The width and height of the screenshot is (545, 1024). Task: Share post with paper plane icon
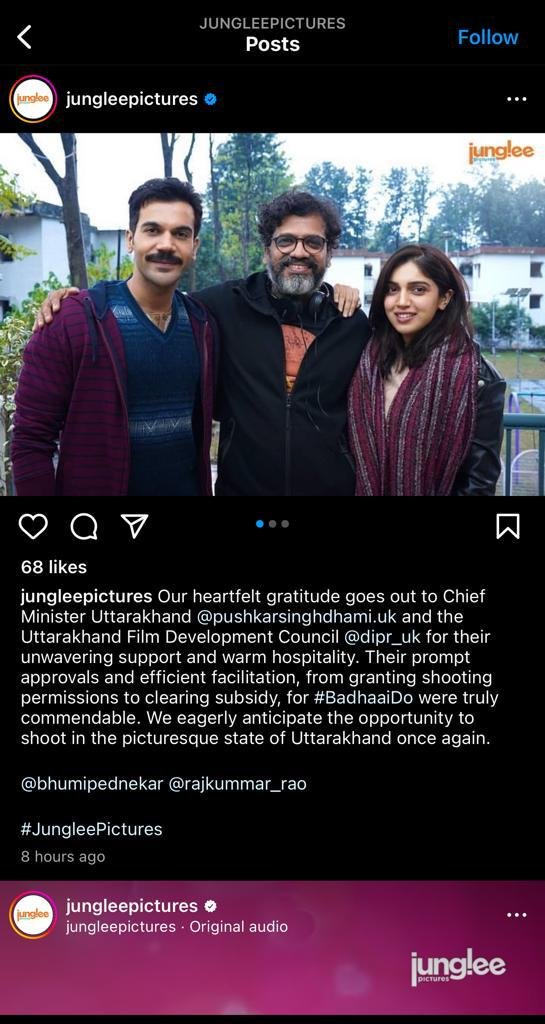134,525
